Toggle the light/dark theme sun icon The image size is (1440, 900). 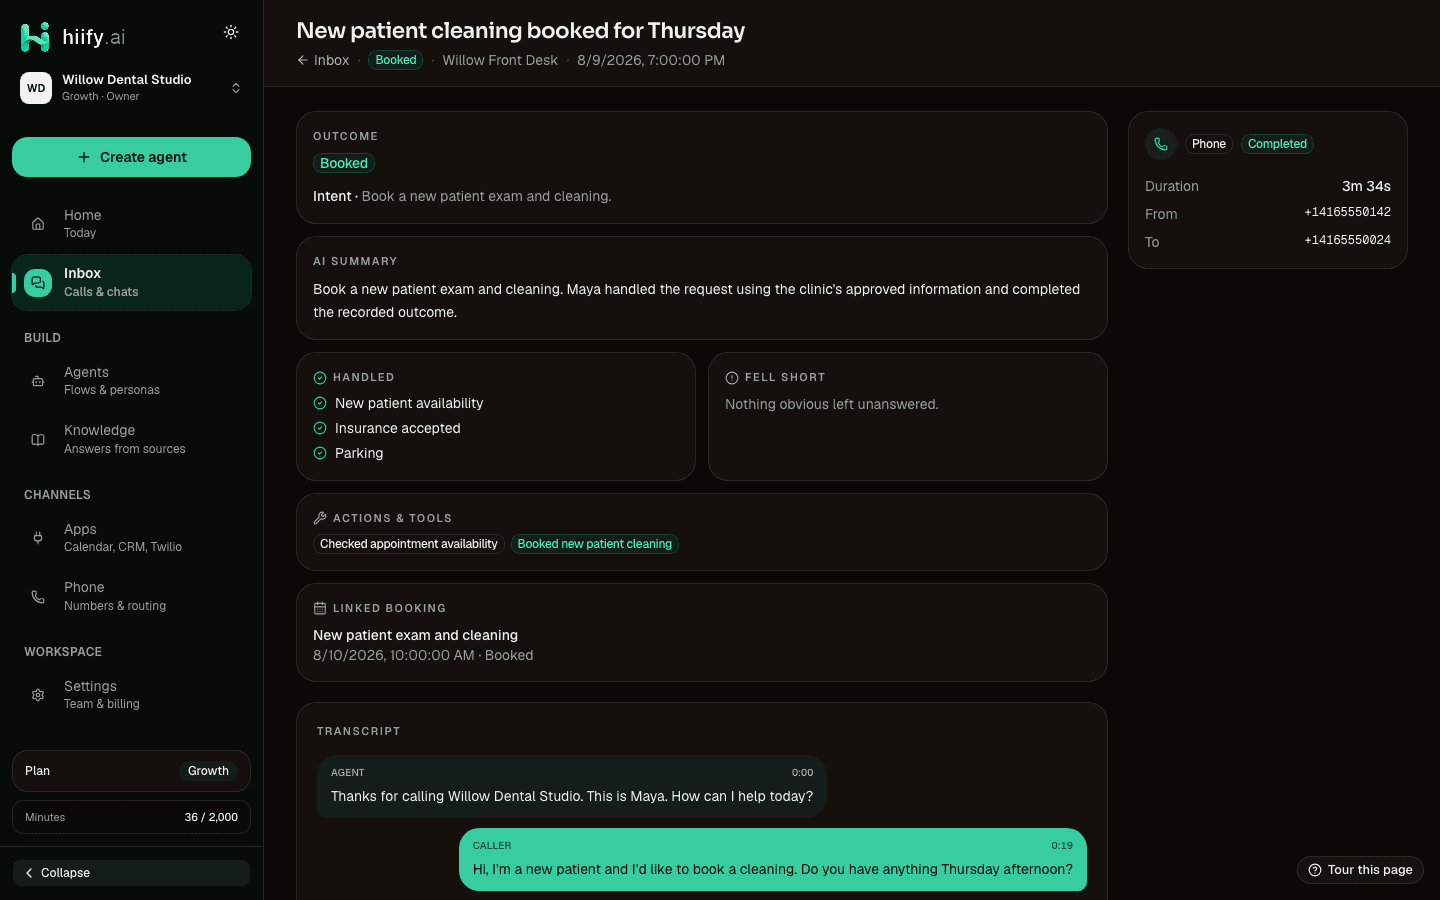[x=231, y=32]
